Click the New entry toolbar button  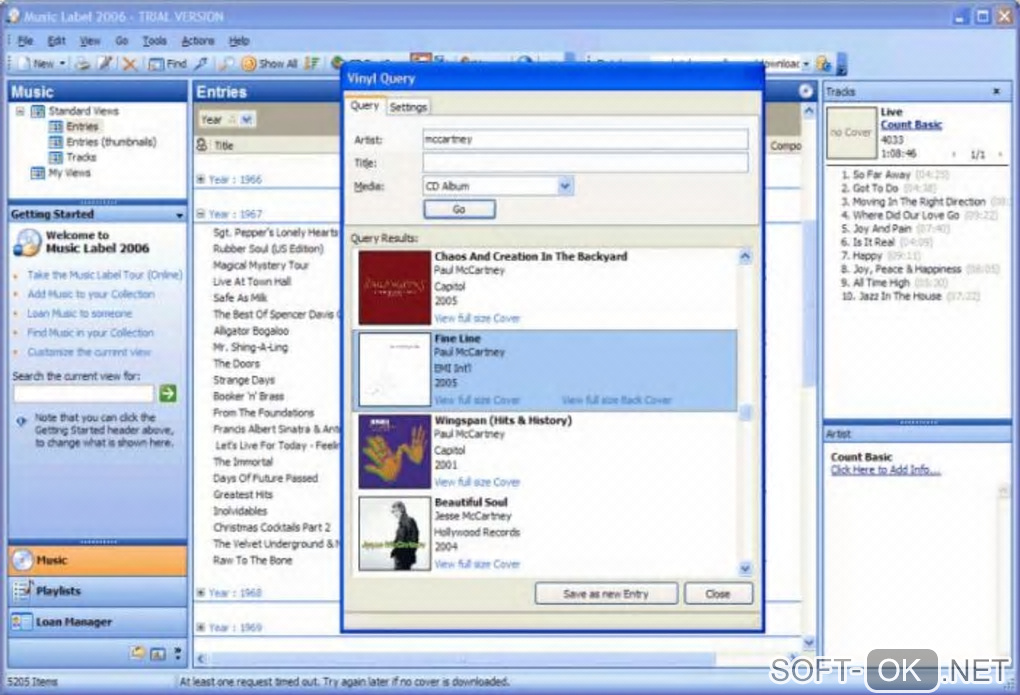38,64
